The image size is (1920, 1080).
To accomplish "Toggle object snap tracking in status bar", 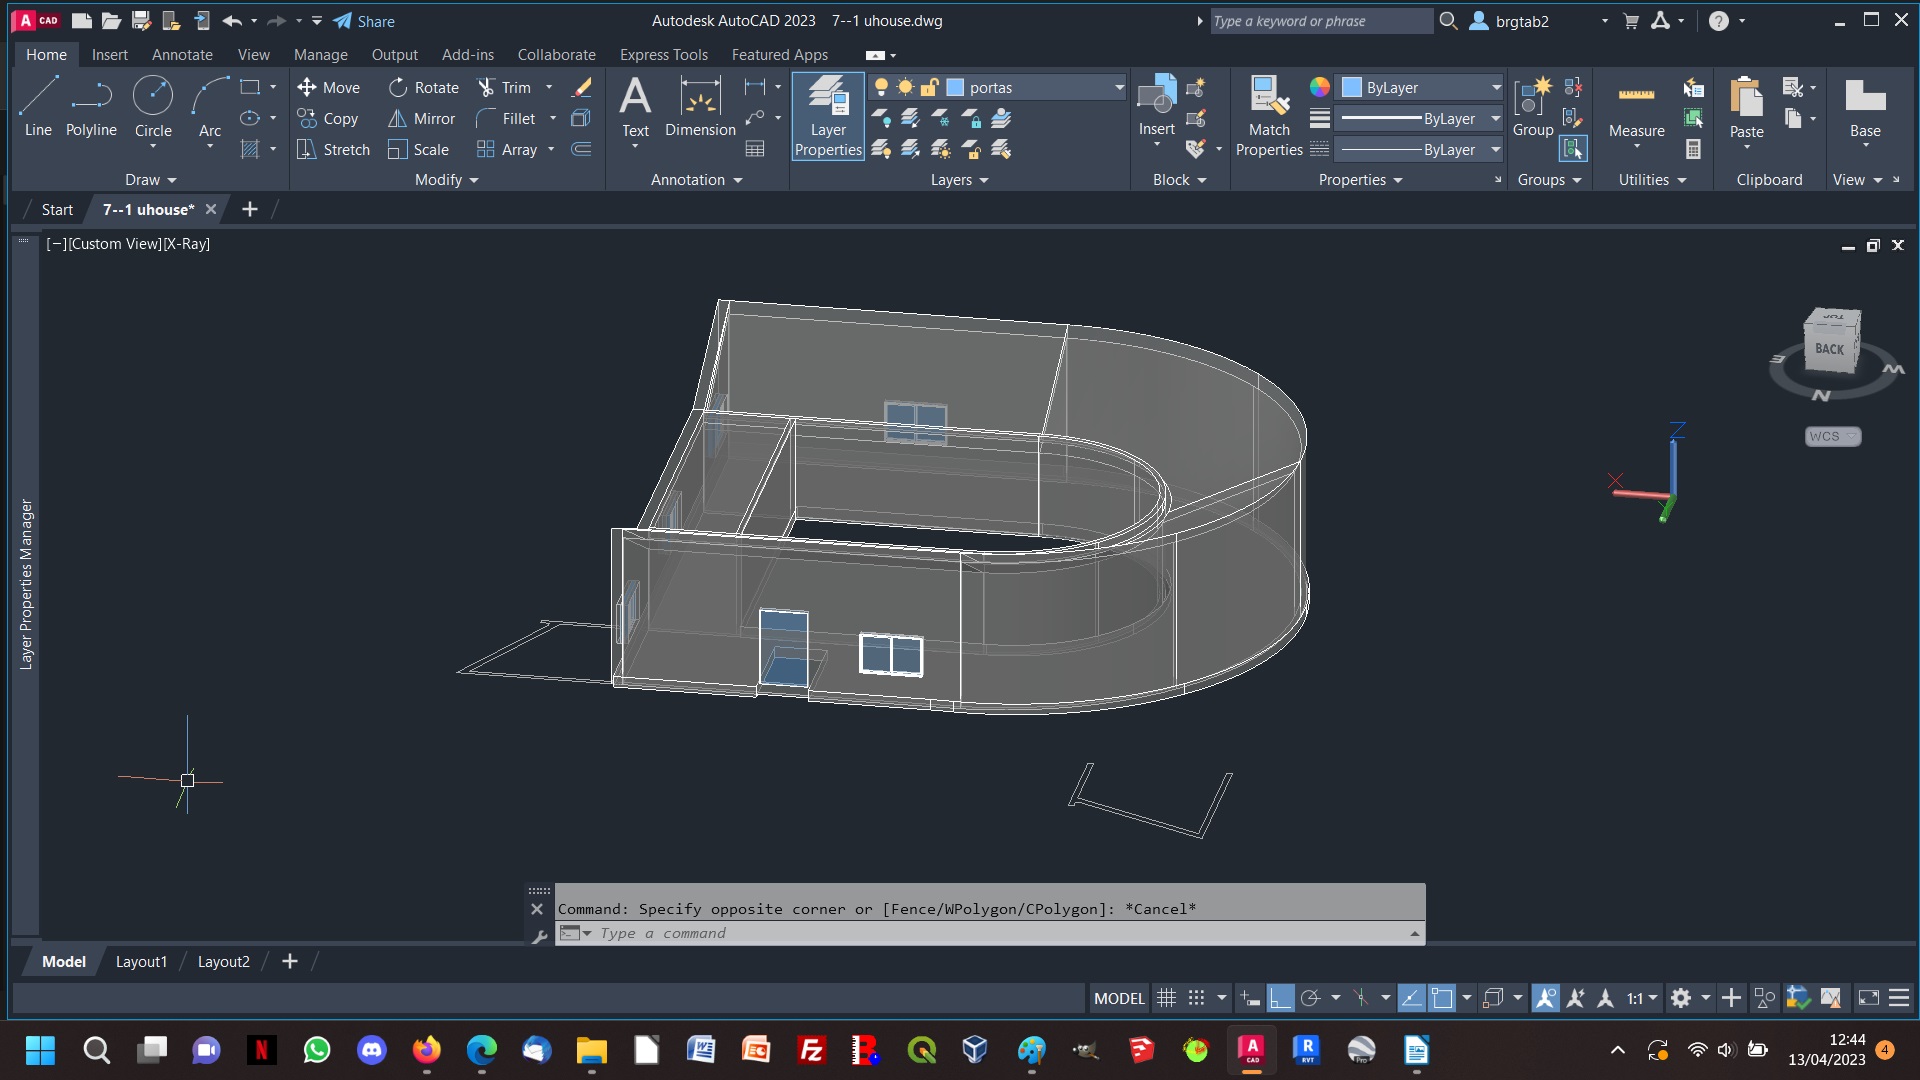I will click(1411, 998).
